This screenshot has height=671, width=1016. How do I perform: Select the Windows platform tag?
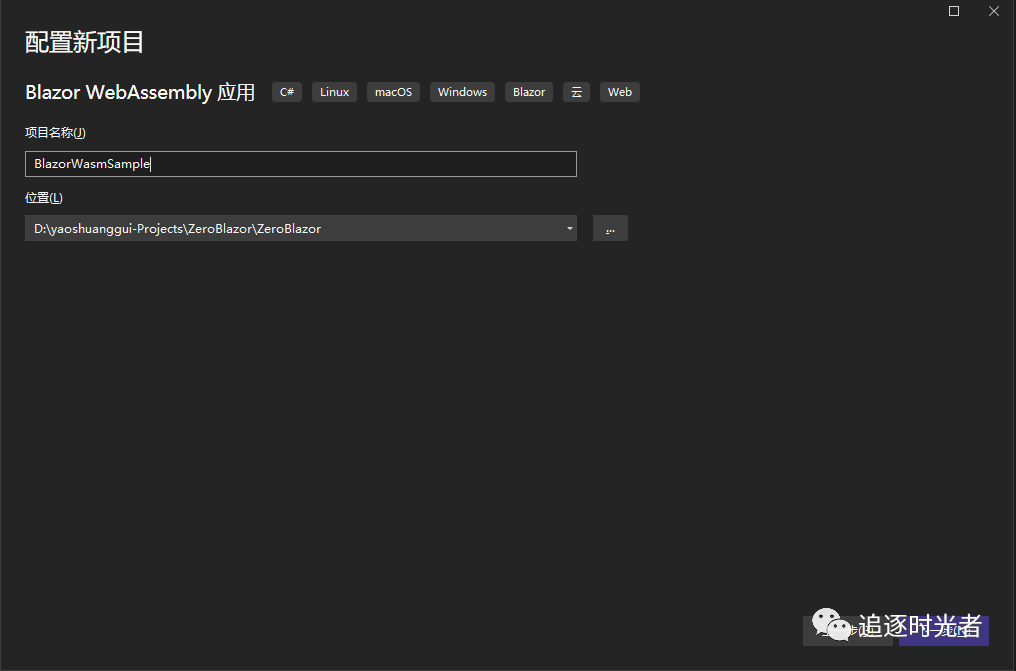click(462, 92)
